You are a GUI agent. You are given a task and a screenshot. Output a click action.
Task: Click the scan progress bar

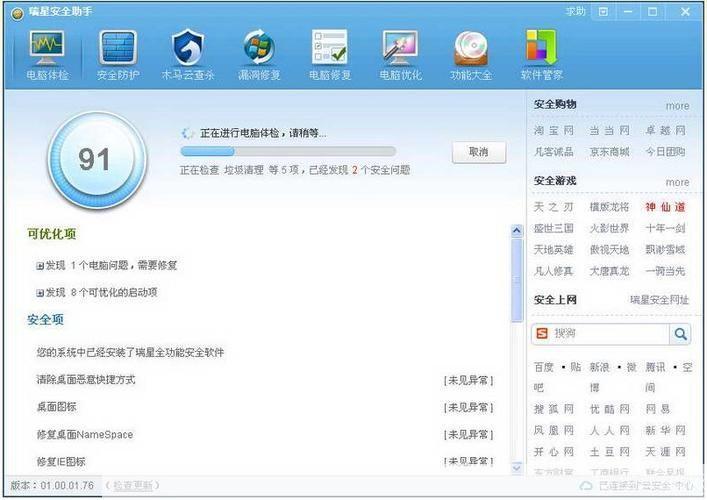coord(288,151)
